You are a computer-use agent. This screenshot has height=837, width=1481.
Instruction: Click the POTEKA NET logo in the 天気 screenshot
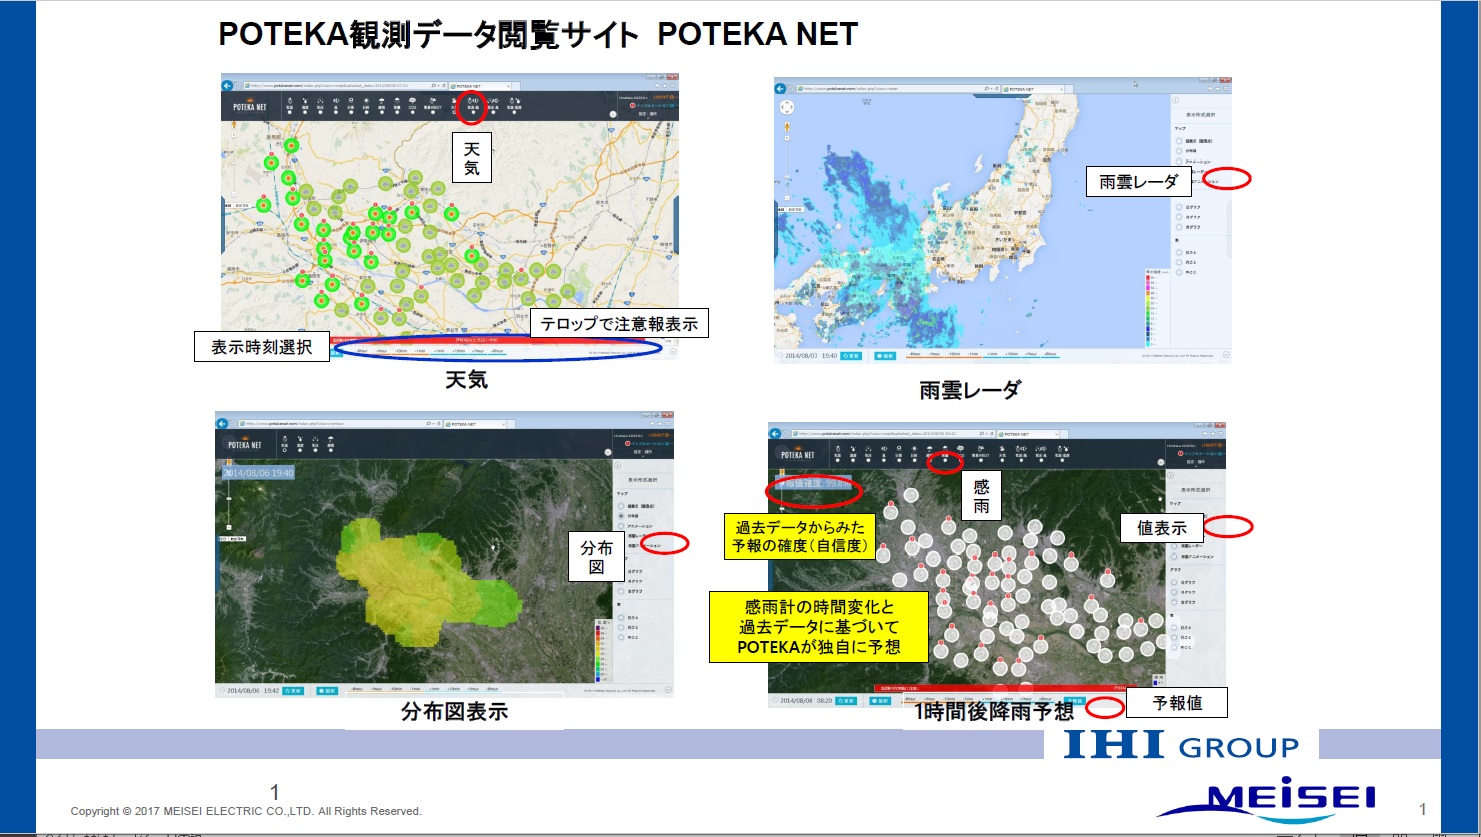pos(250,106)
